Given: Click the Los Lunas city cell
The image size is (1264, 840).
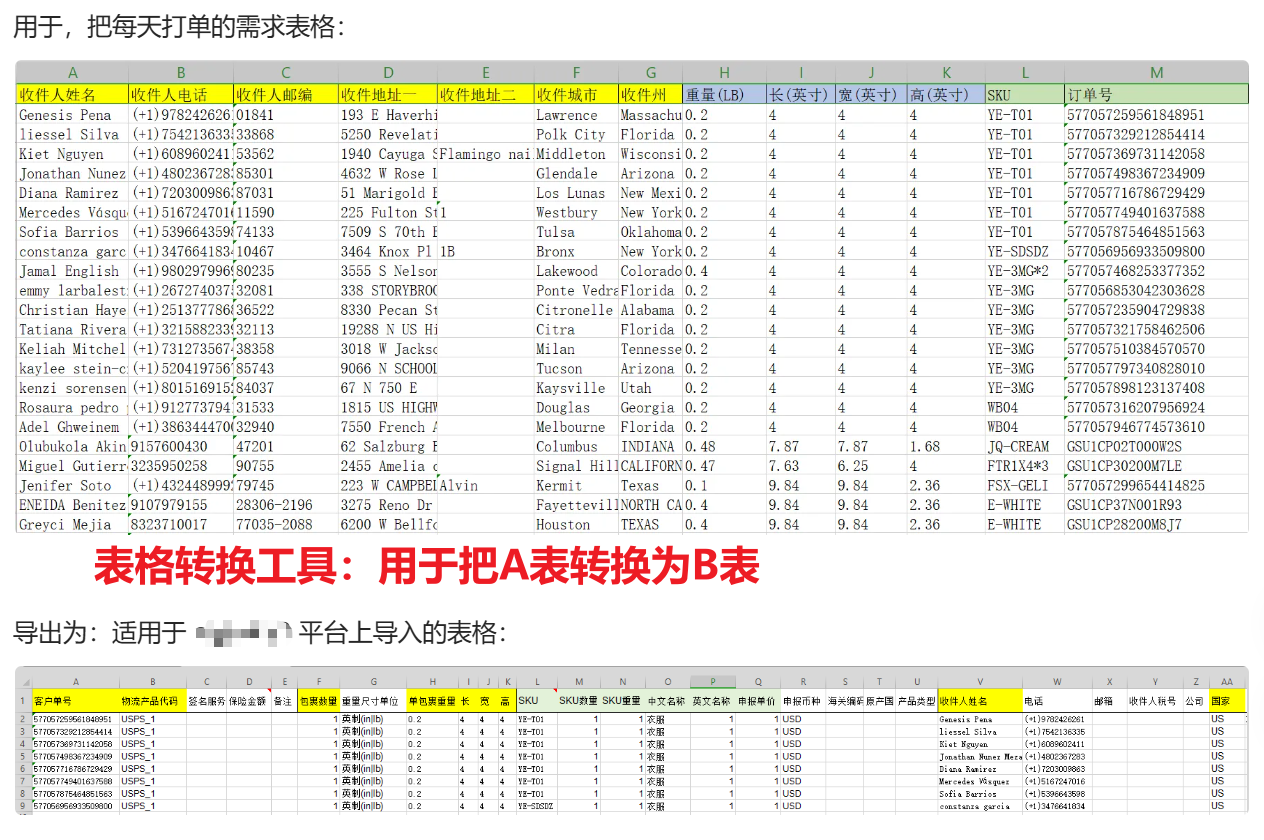Looking at the screenshot, I should point(576,193).
